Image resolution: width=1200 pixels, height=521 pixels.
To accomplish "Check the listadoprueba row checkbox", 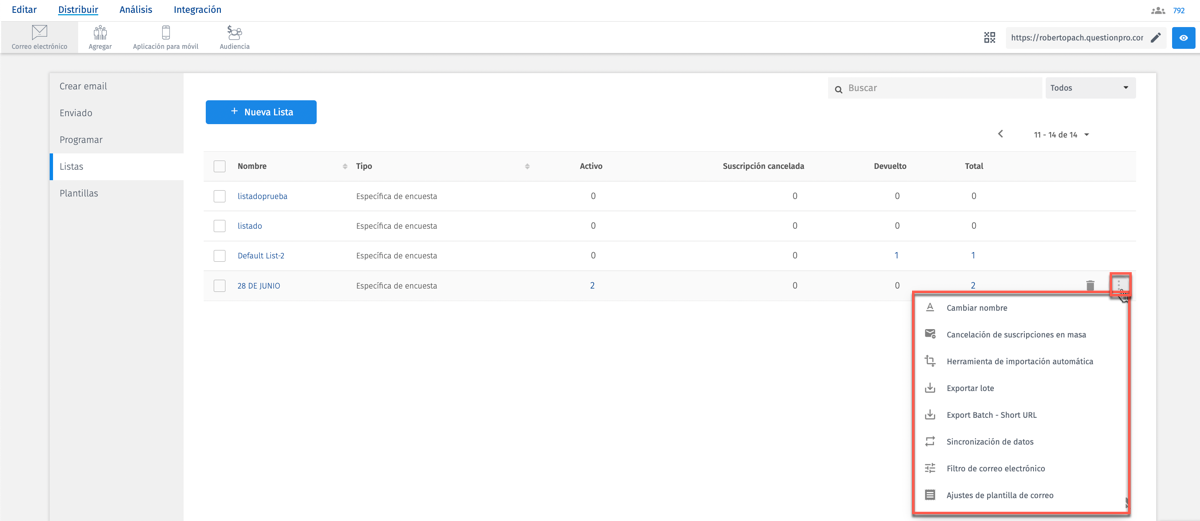I will (220, 196).
